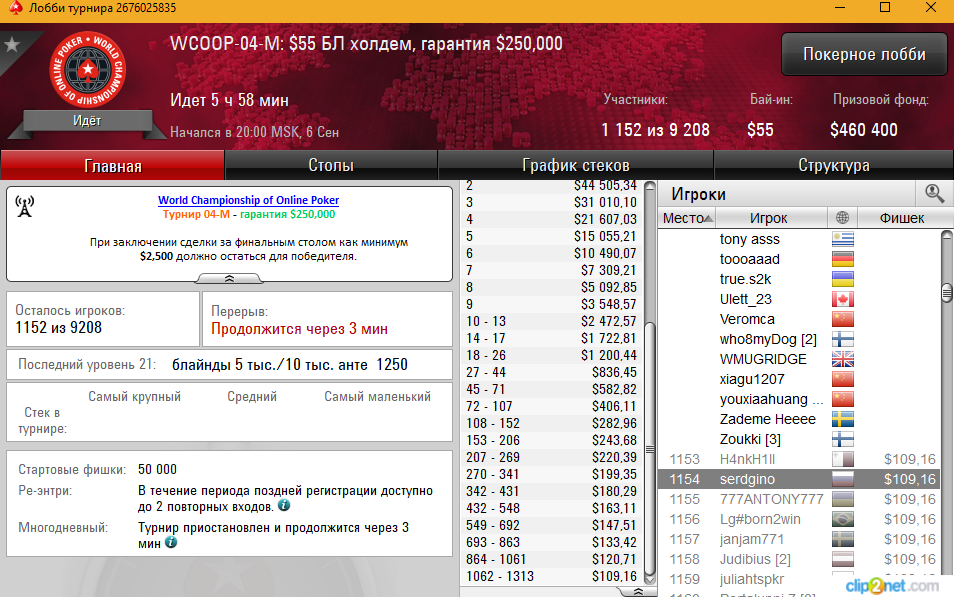Click the Покерное лобби button
The height and width of the screenshot is (597, 954).
pyautogui.click(x=864, y=54)
